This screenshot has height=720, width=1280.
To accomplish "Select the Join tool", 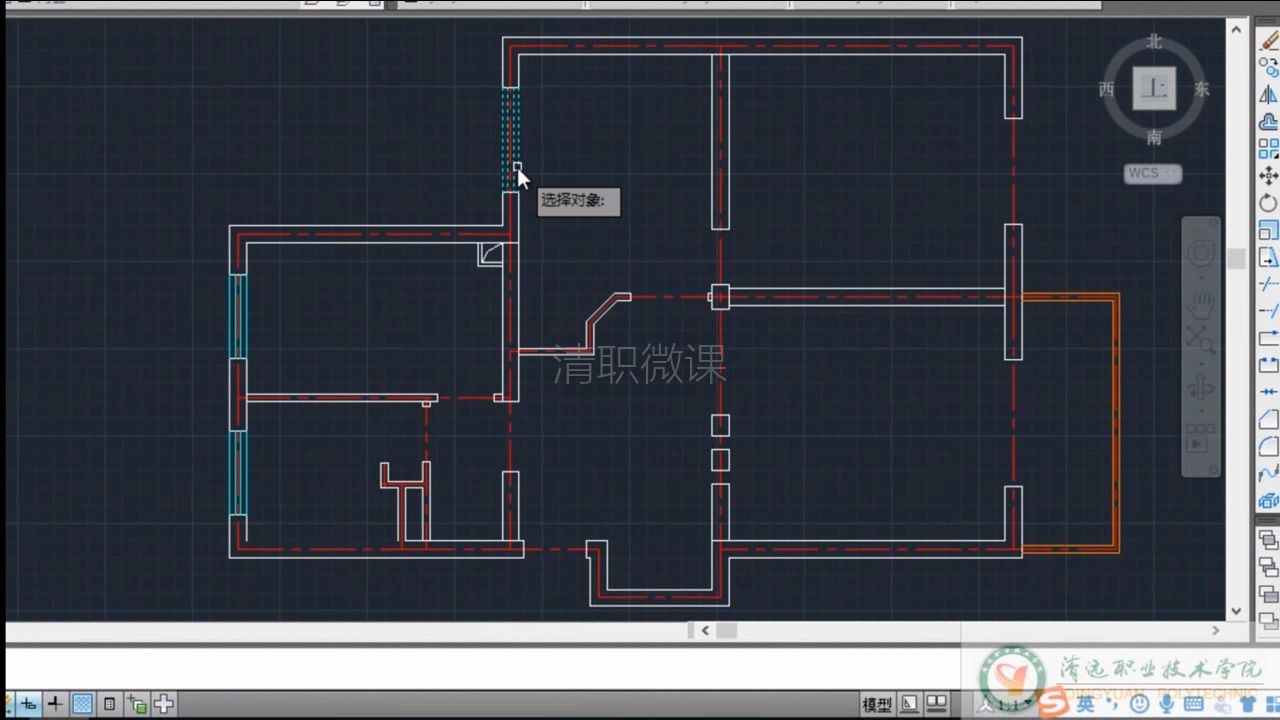I will [x=1269, y=392].
